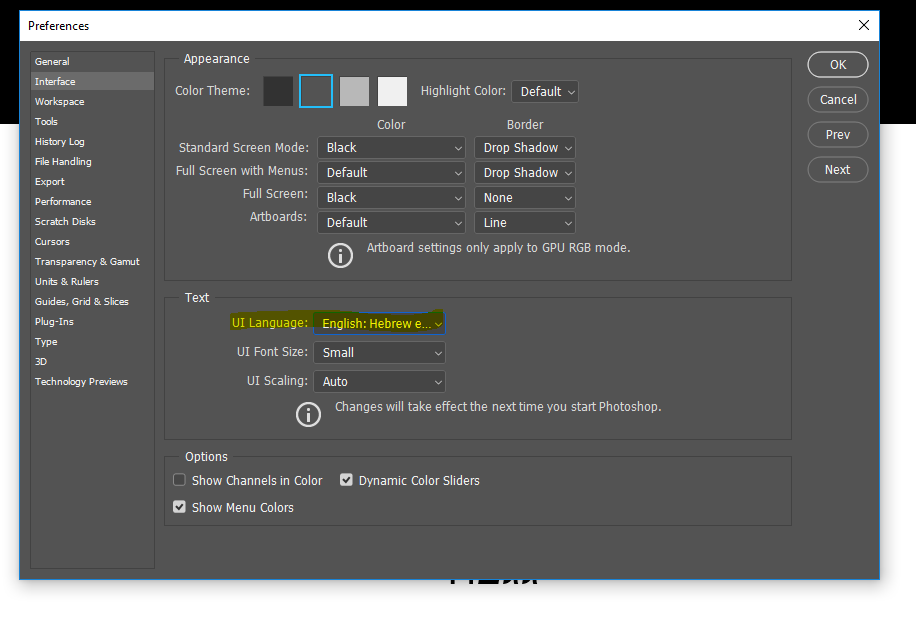Open Transparency & Gamut preferences
The height and width of the screenshot is (629, 916).
coord(92,262)
